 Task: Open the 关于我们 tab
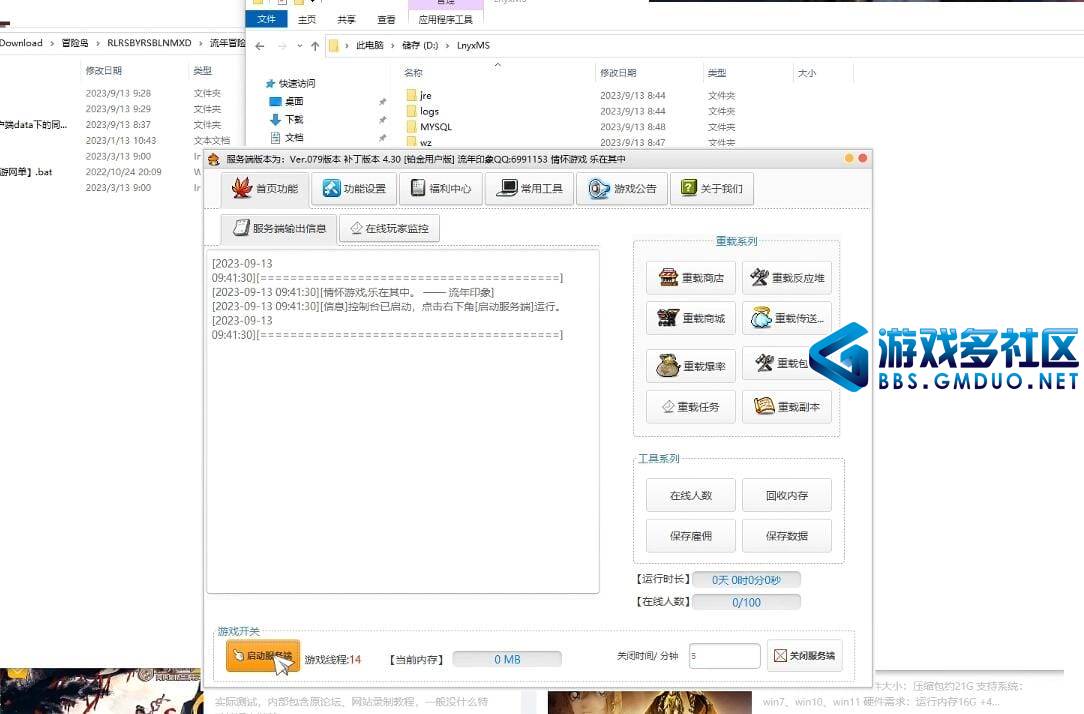click(x=711, y=188)
